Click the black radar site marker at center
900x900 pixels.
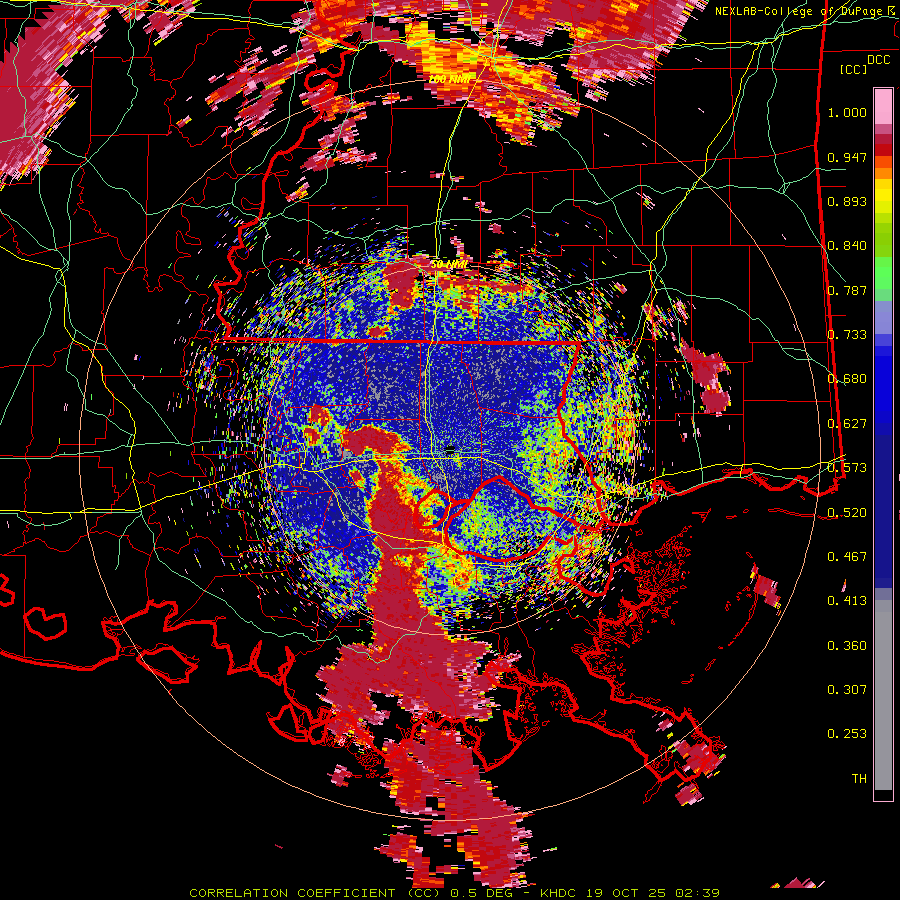[x=451, y=448]
